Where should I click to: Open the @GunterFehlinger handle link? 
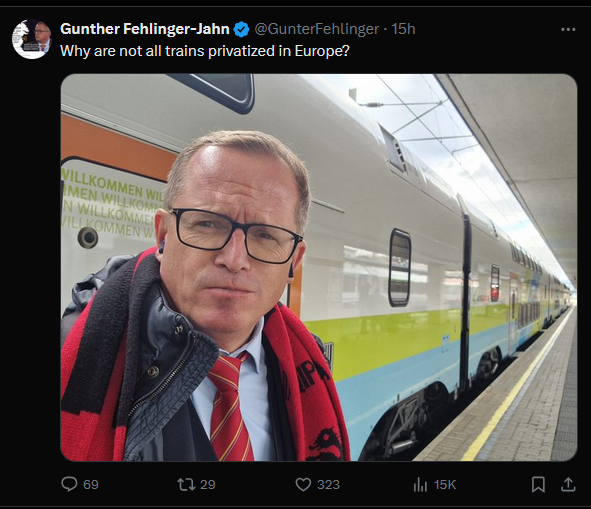pyautogui.click(x=317, y=29)
